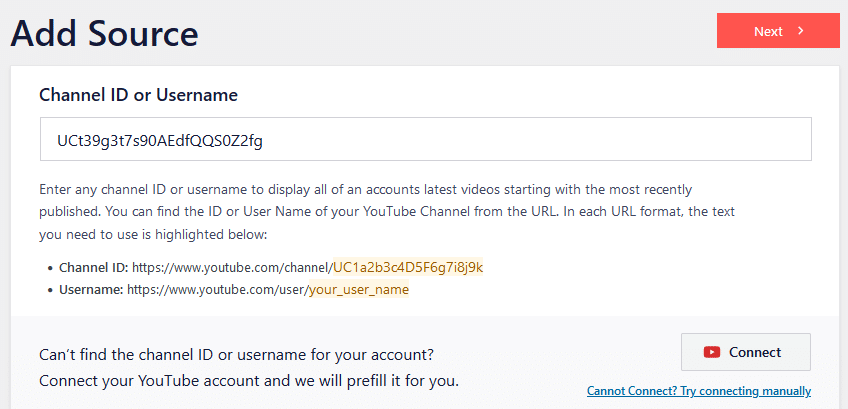Click the entered channel ID UCt39g3t7s90AEdfQQS0Z2fg

[x=160, y=141]
